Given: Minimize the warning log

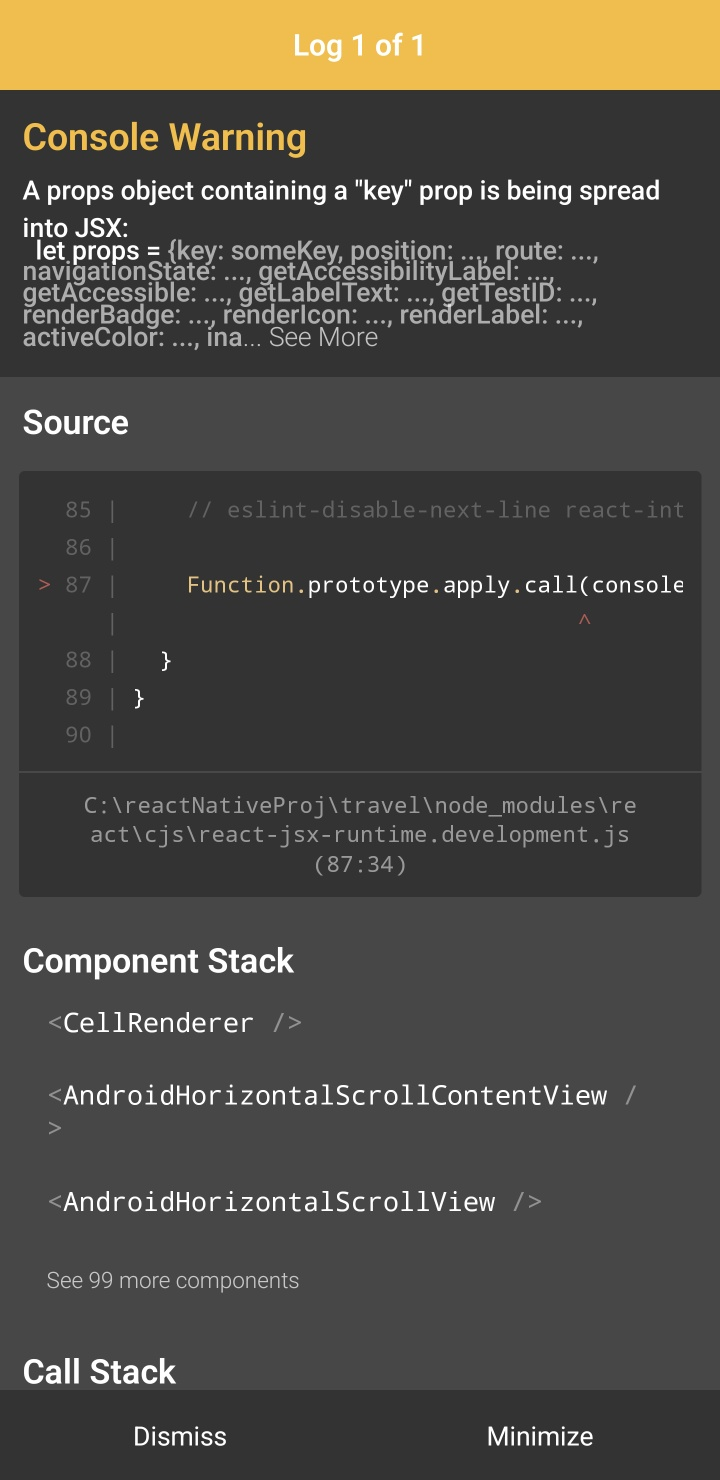Looking at the screenshot, I should point(540,1436).
